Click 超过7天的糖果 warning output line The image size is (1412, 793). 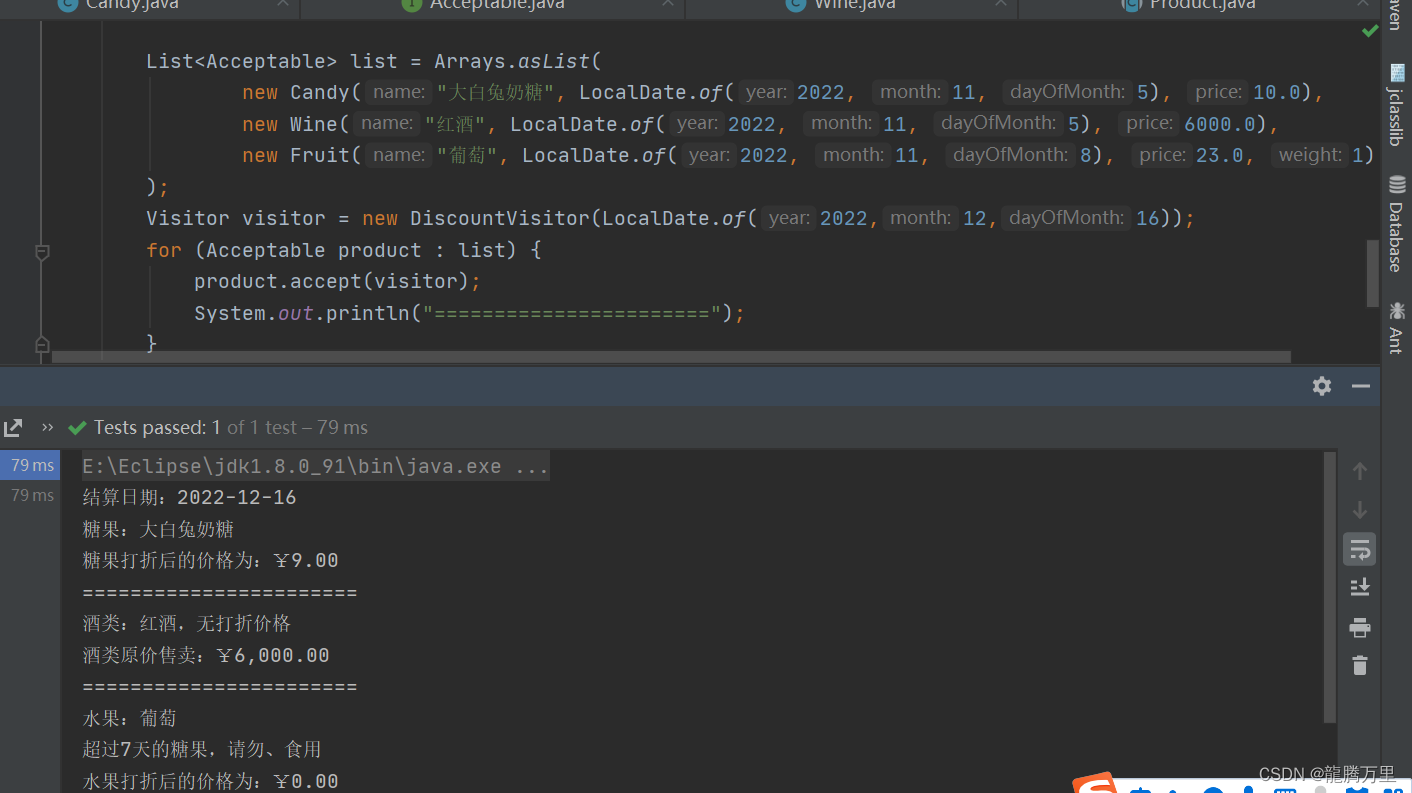(x=201, y=749)
